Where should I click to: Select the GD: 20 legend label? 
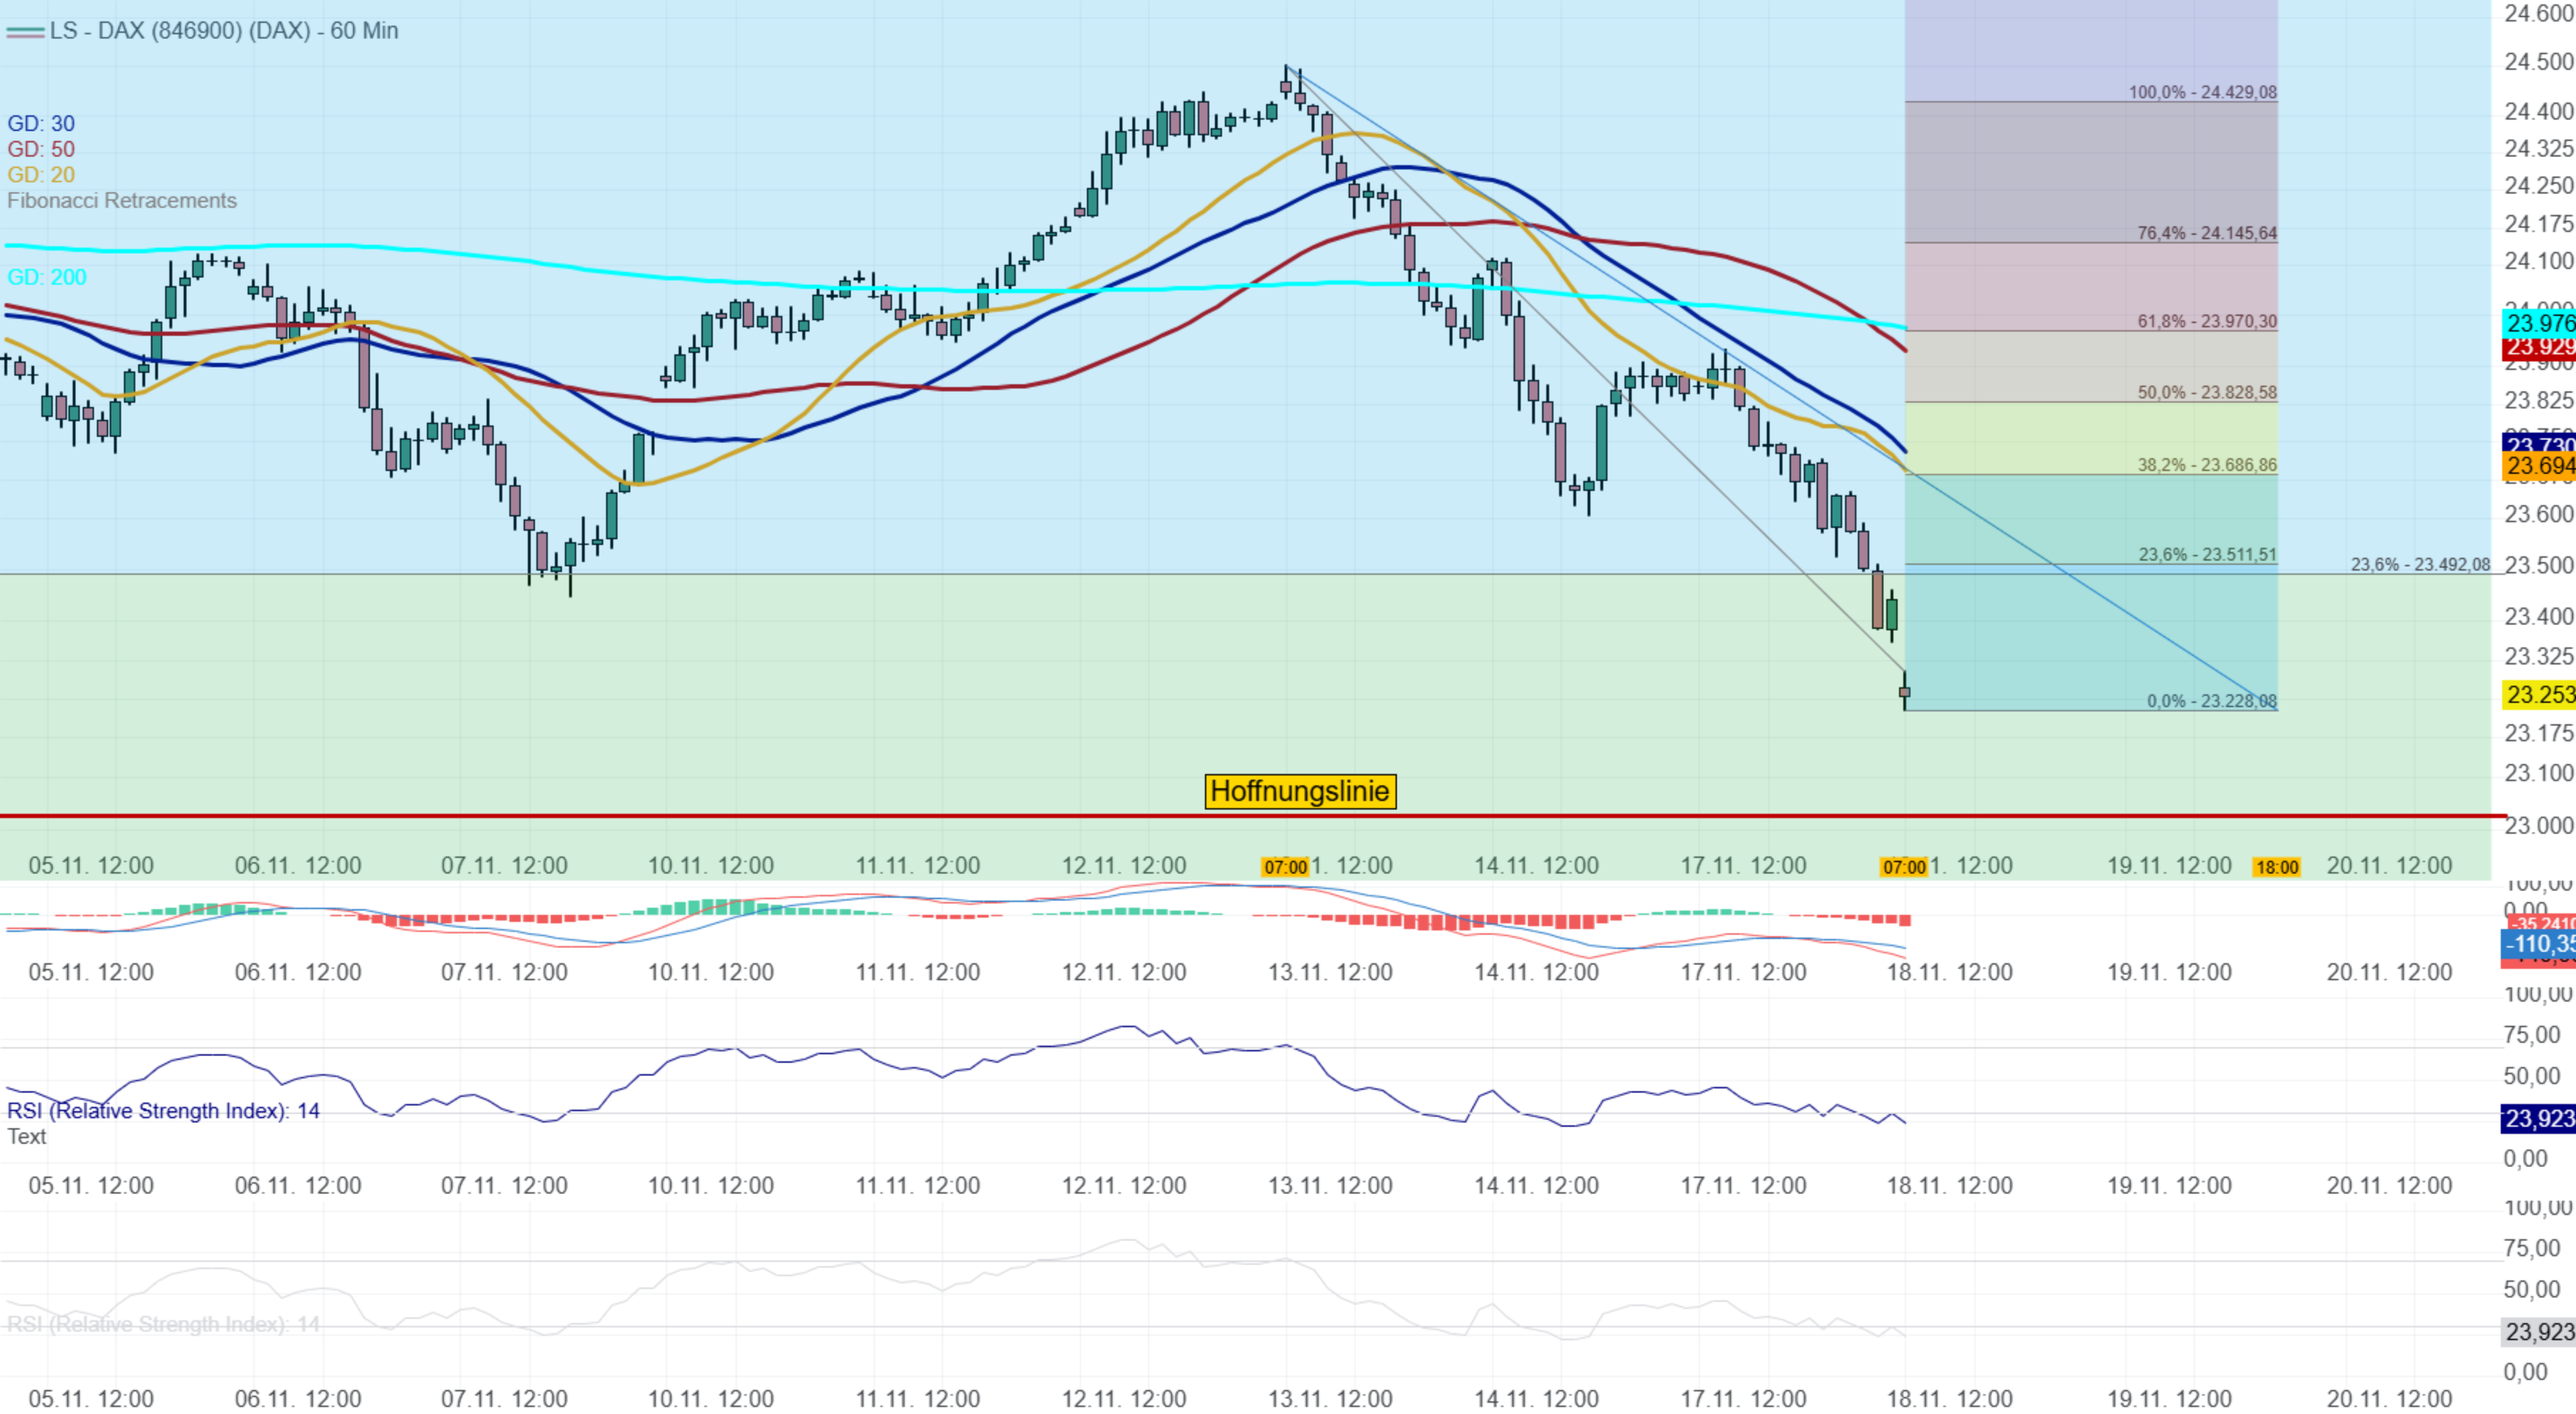point(41,175)
